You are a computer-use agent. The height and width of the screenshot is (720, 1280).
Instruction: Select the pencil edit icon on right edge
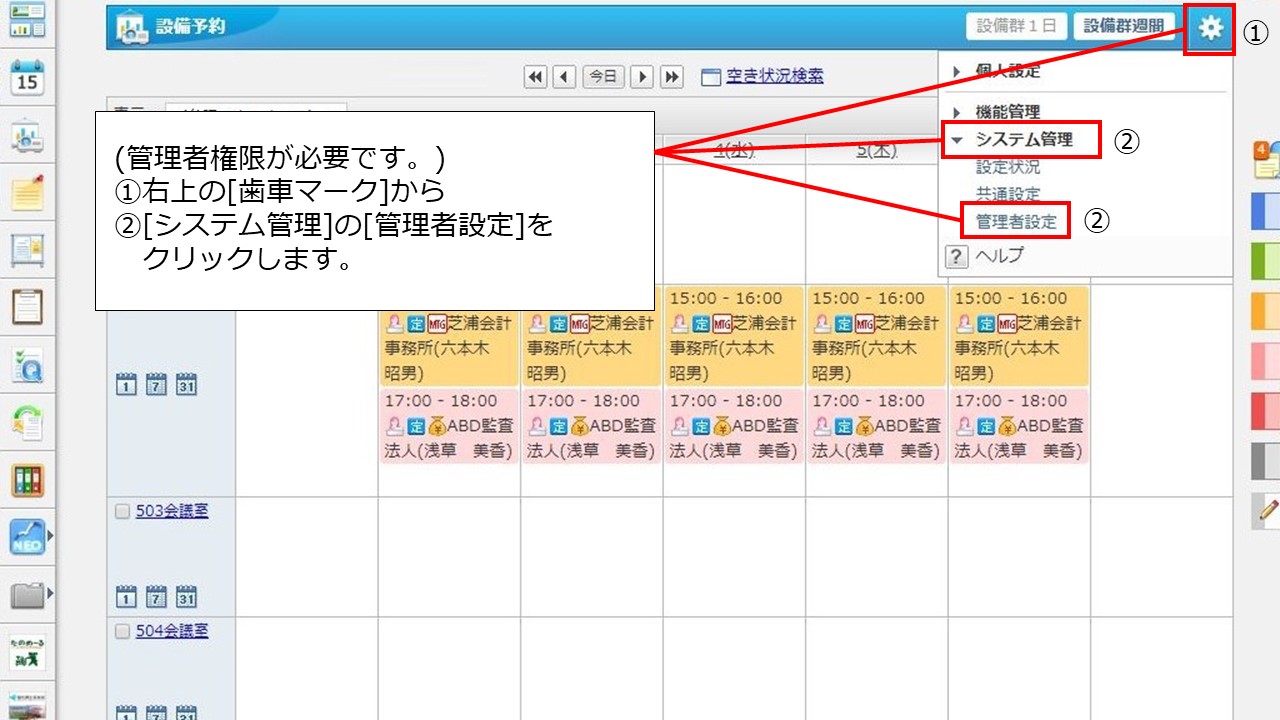pos(1267,511)
